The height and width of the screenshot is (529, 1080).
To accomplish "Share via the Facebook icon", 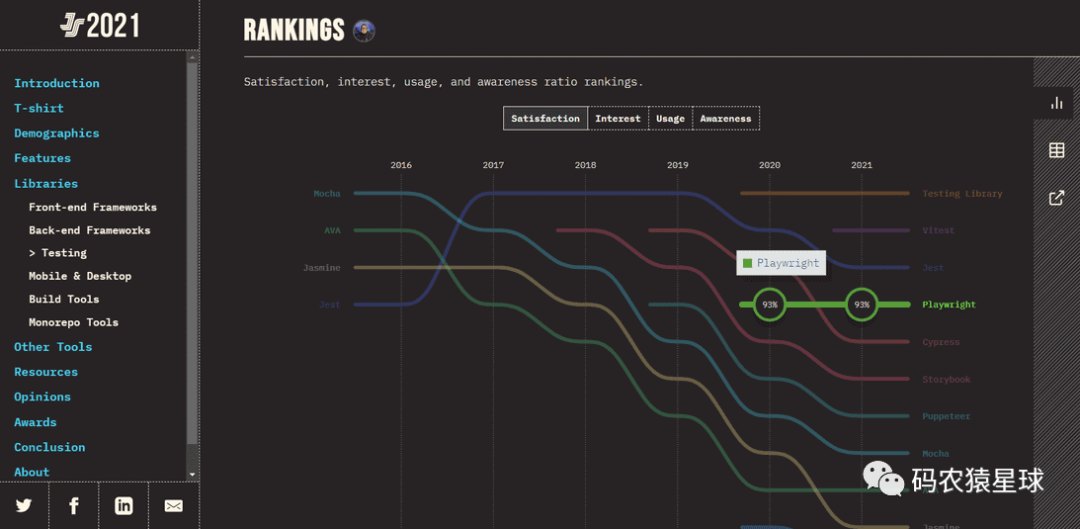I will pyautogui.click(x=74, y=506).
